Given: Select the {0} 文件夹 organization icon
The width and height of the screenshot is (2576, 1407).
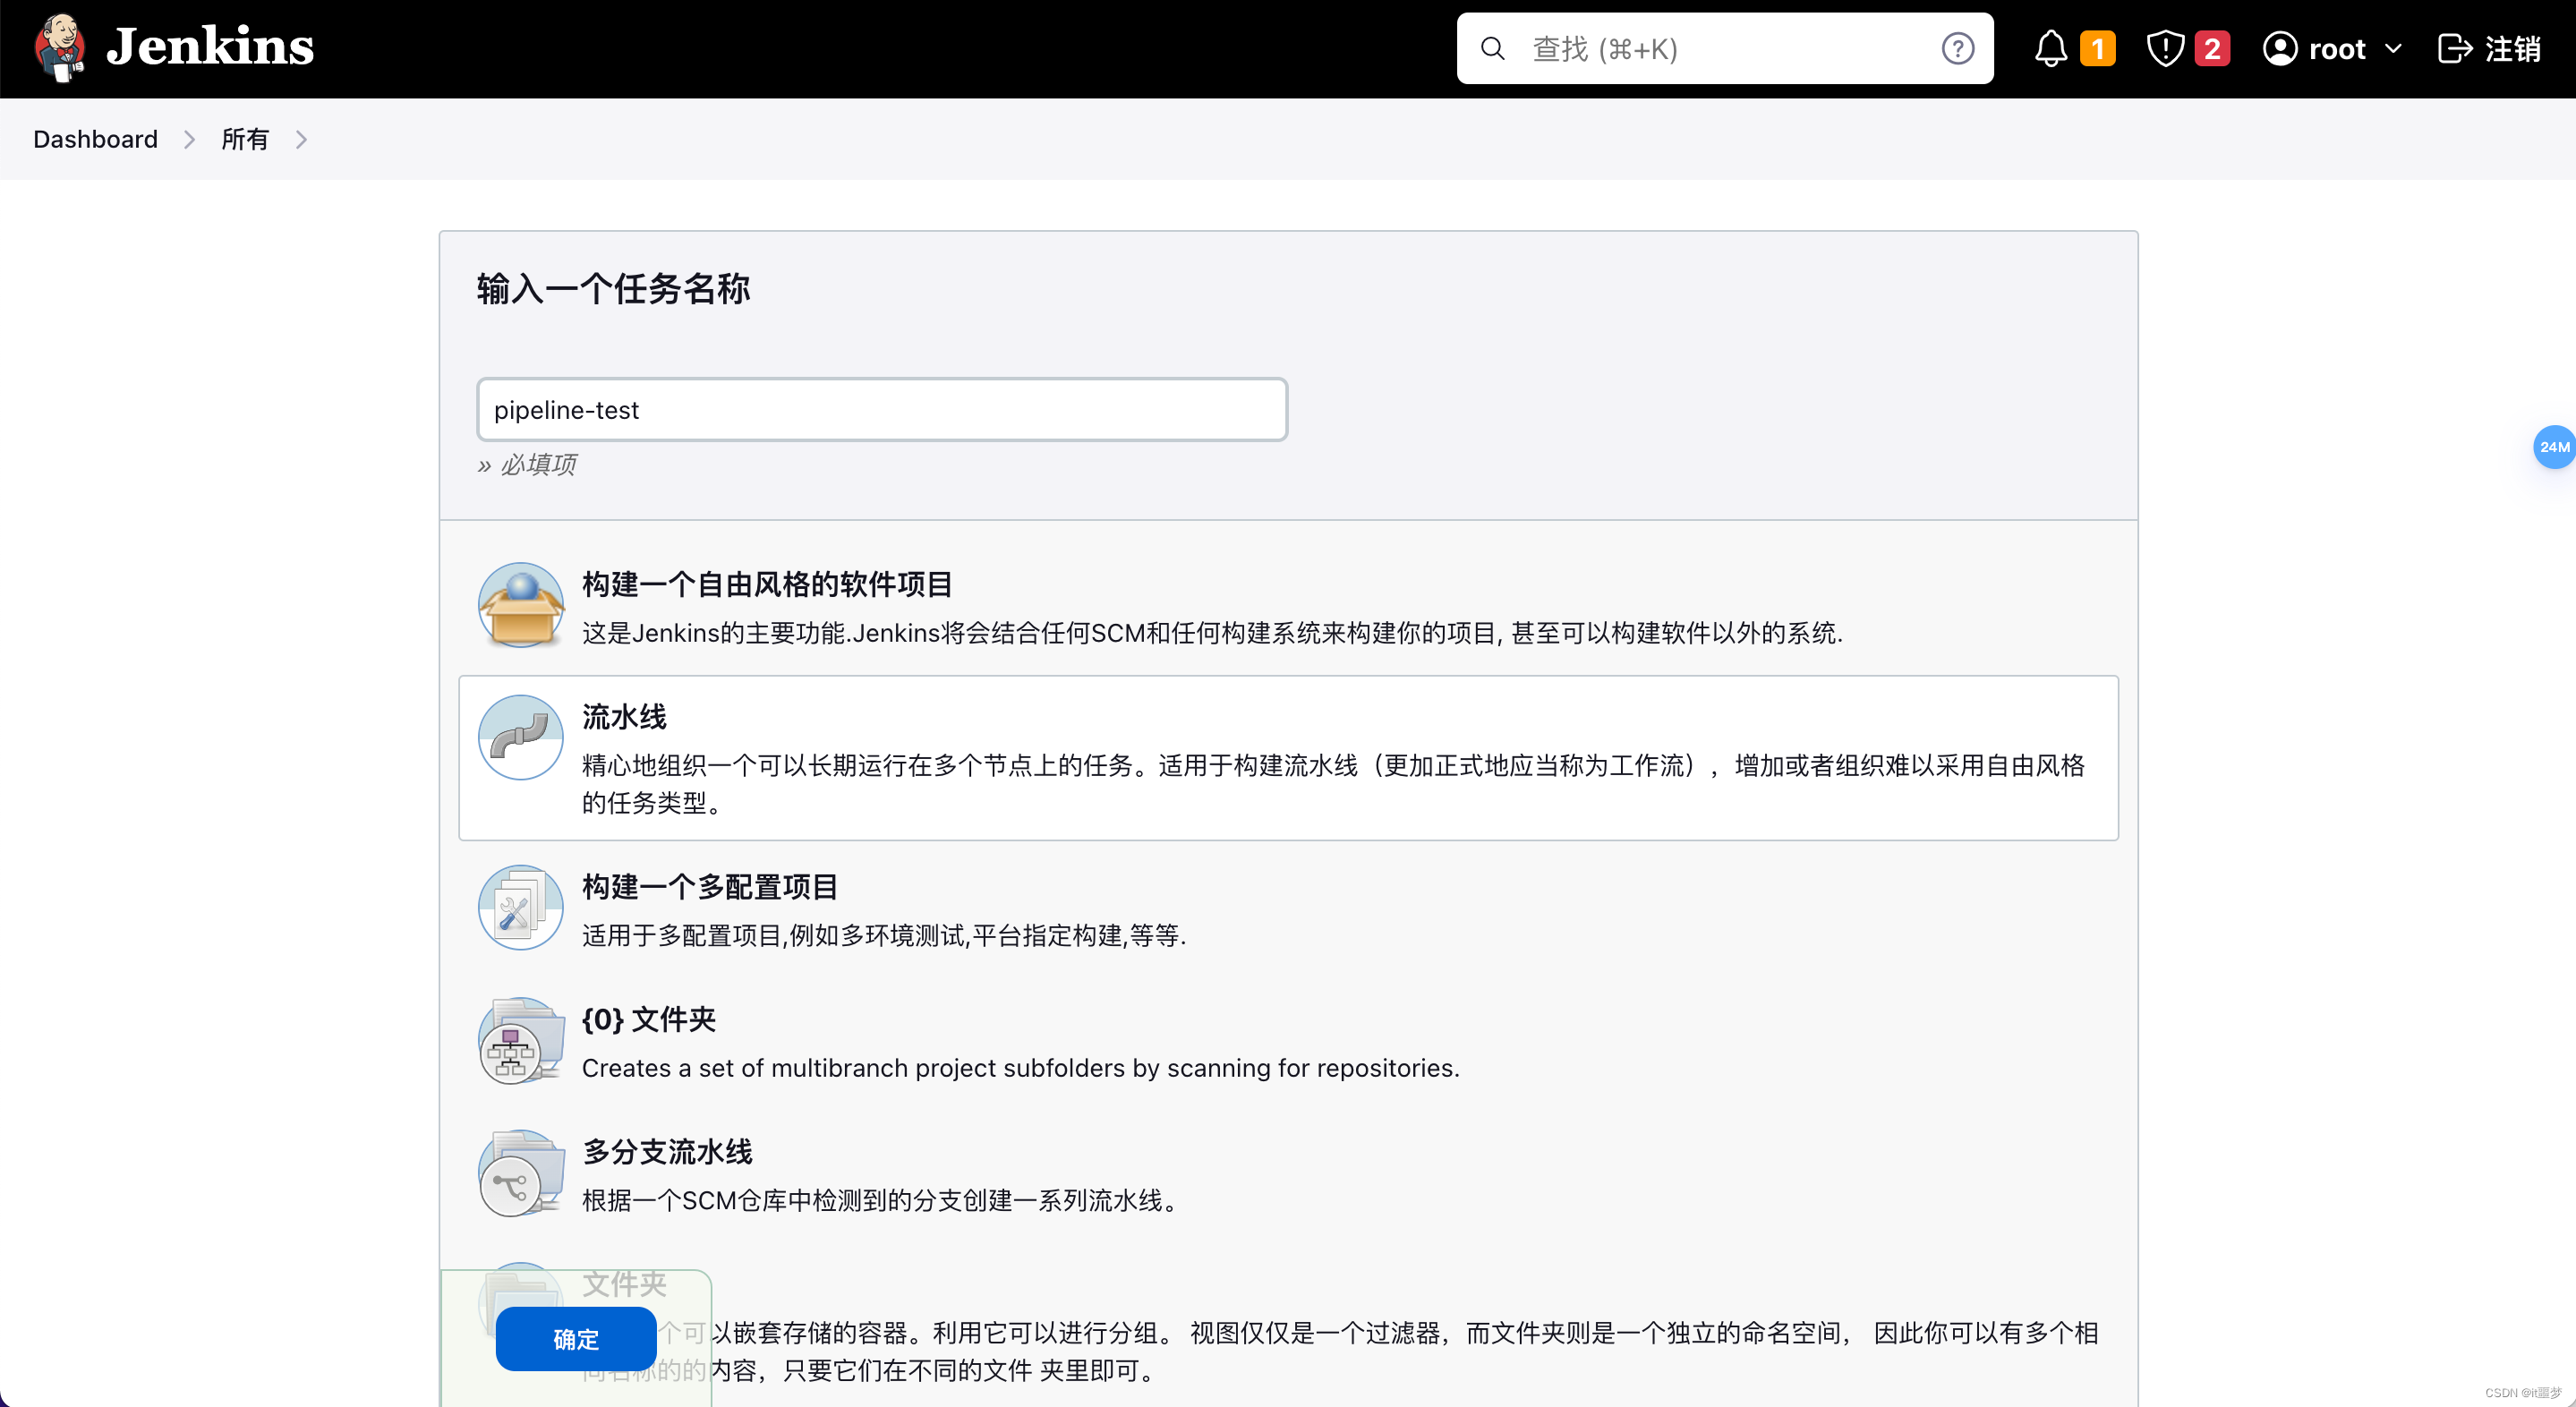Looking at the screenshot, I should [520, 1040].
